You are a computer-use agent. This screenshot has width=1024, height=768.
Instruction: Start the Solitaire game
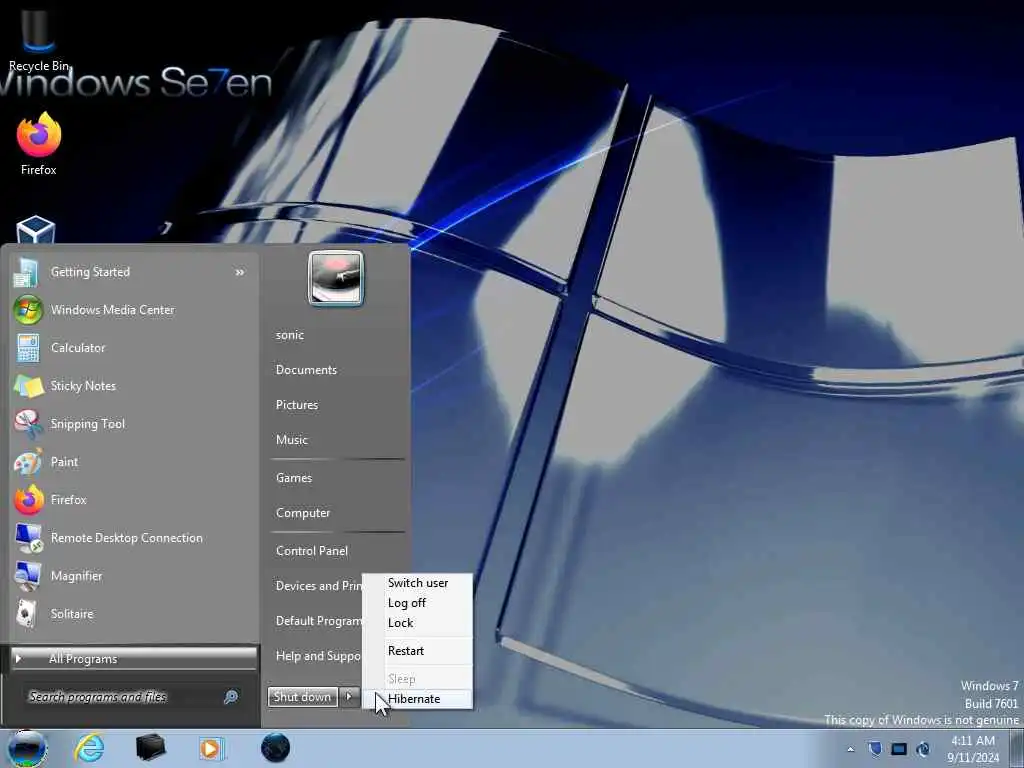point(134,614)
